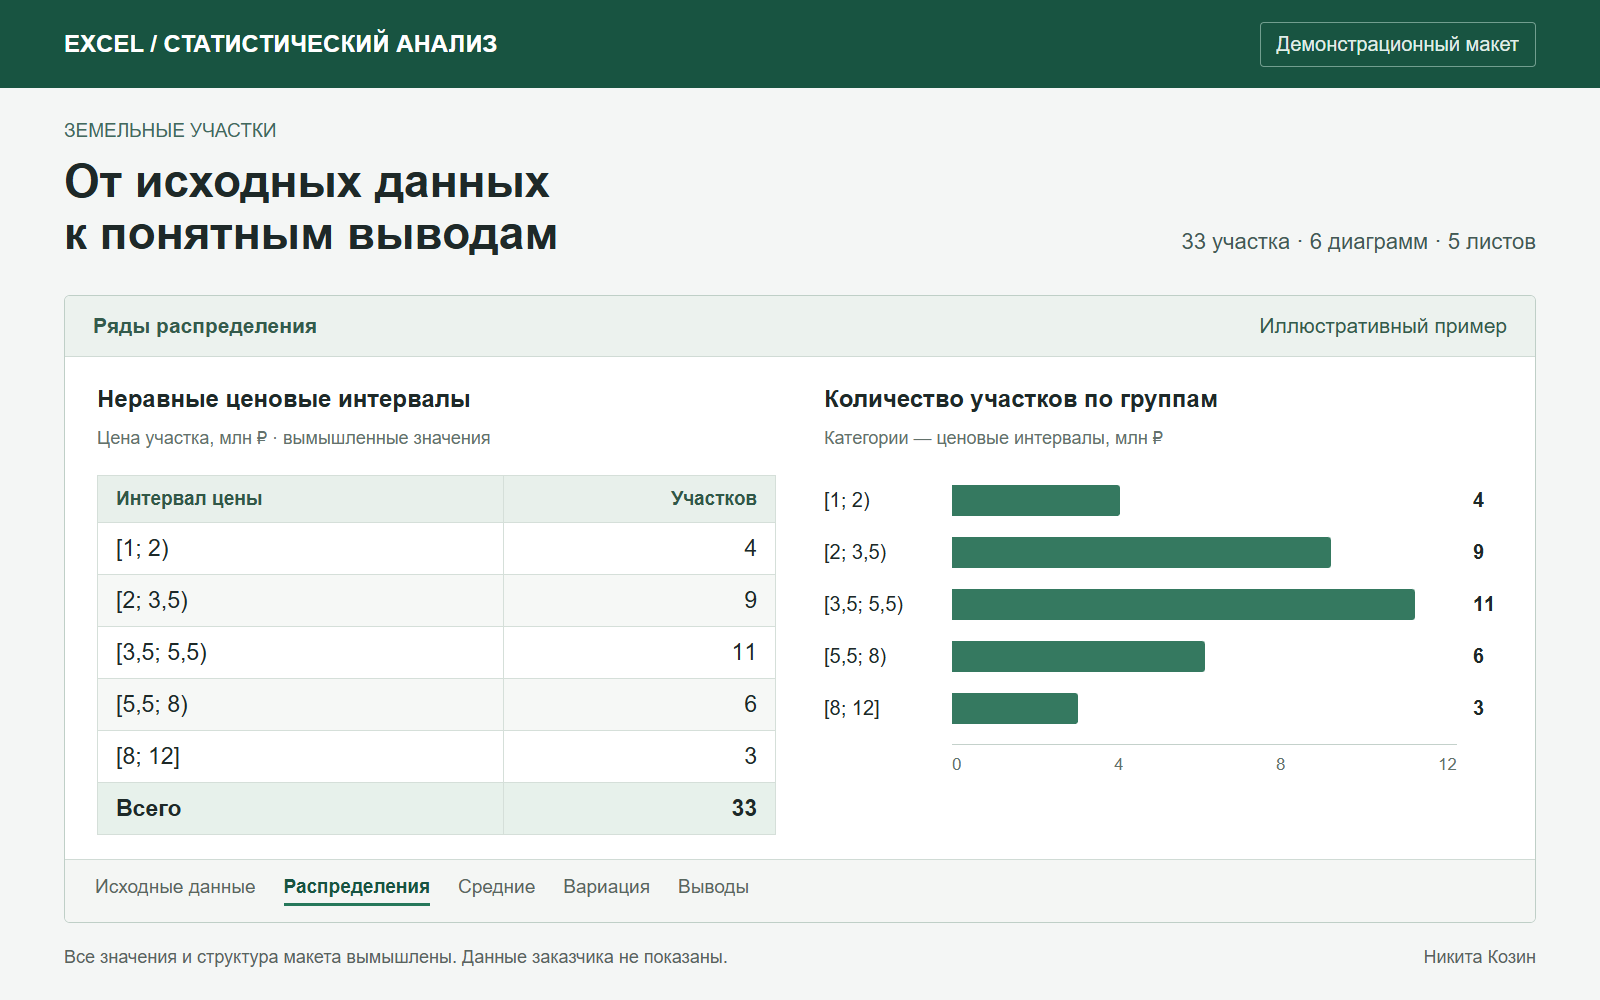
Task: Click axis tick label 8
Action: click(1280, 764)
